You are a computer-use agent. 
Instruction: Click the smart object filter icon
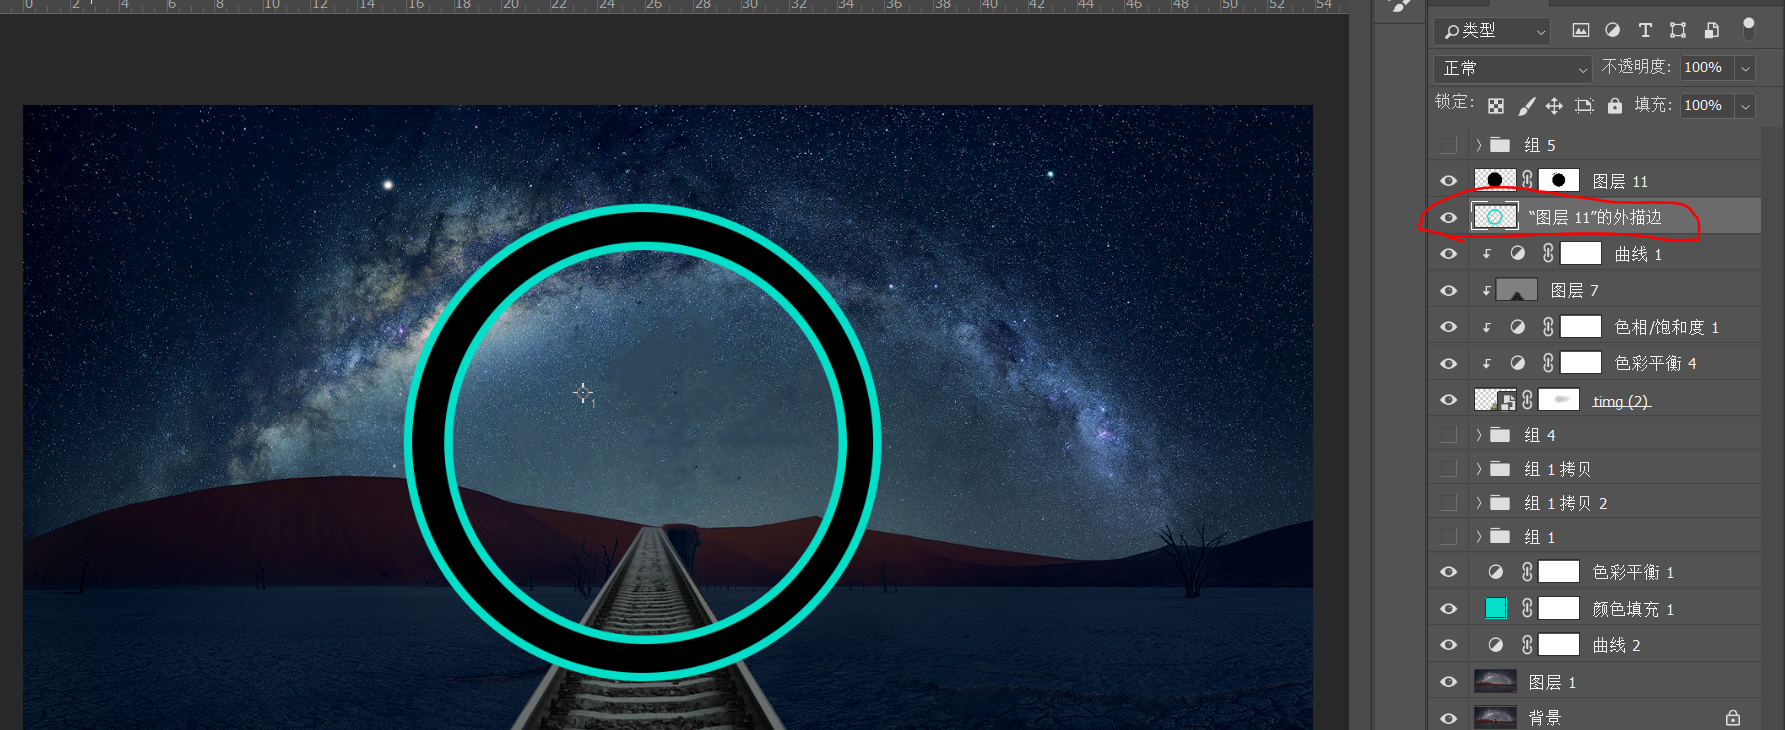pyautogui.click(x=1712, y=30)
